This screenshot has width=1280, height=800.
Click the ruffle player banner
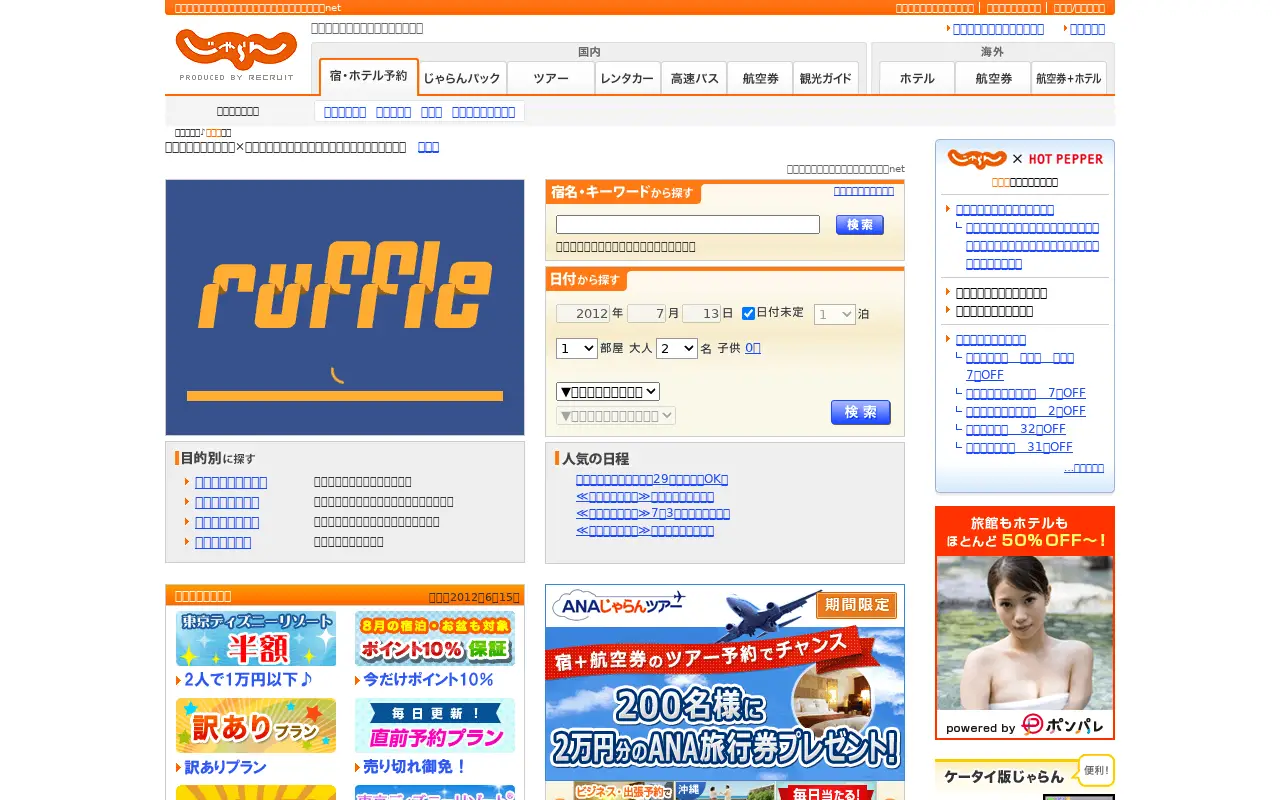345,307
